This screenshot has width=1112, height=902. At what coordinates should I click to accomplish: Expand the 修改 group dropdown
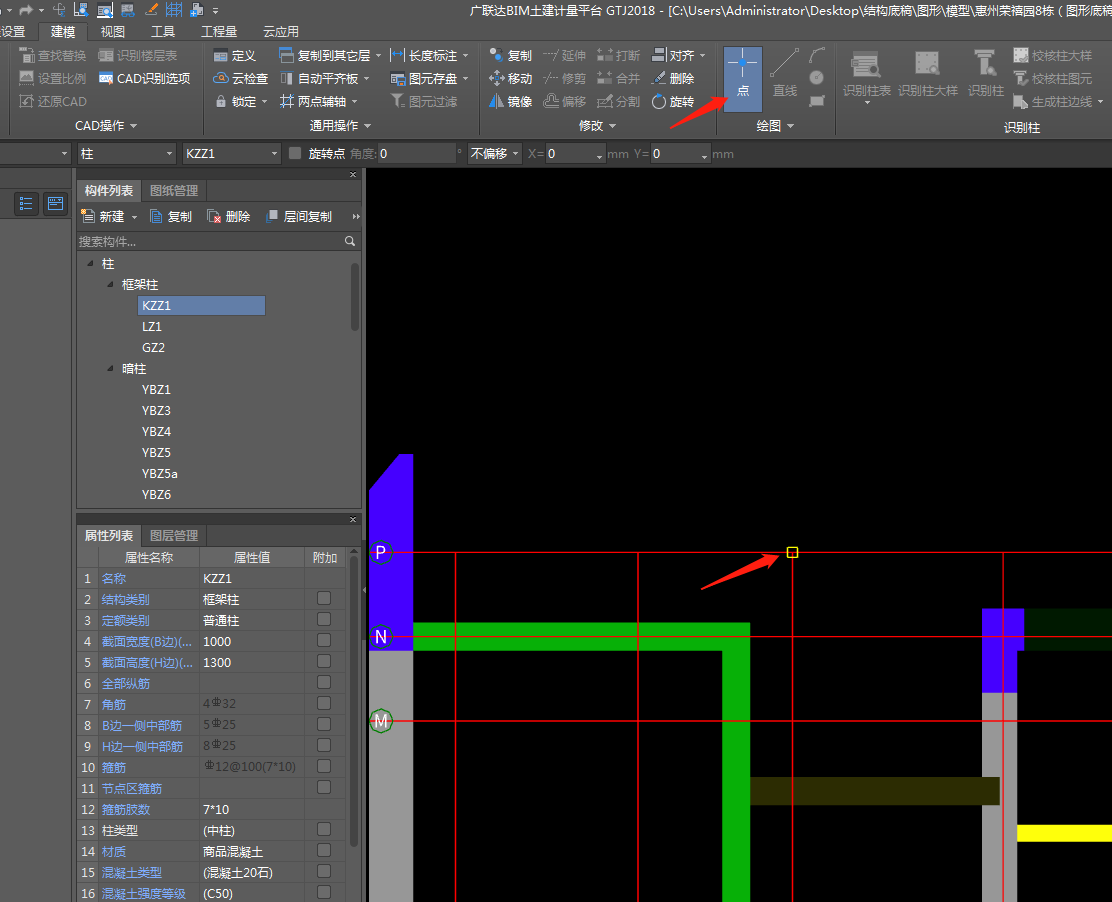pyautogui.click(x=613, y=126)
